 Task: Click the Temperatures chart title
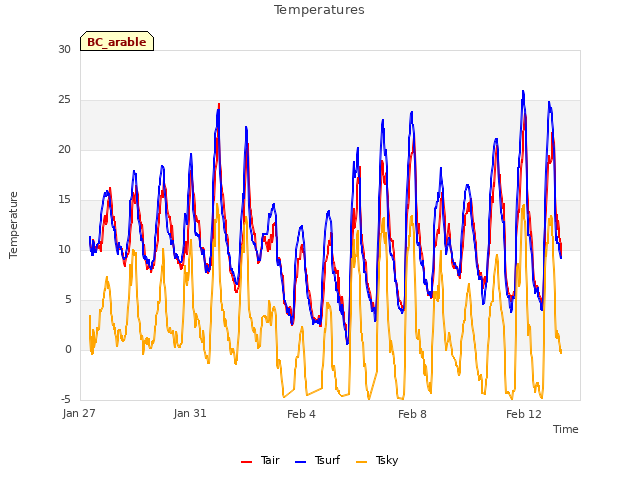click(x=319, y=10)
